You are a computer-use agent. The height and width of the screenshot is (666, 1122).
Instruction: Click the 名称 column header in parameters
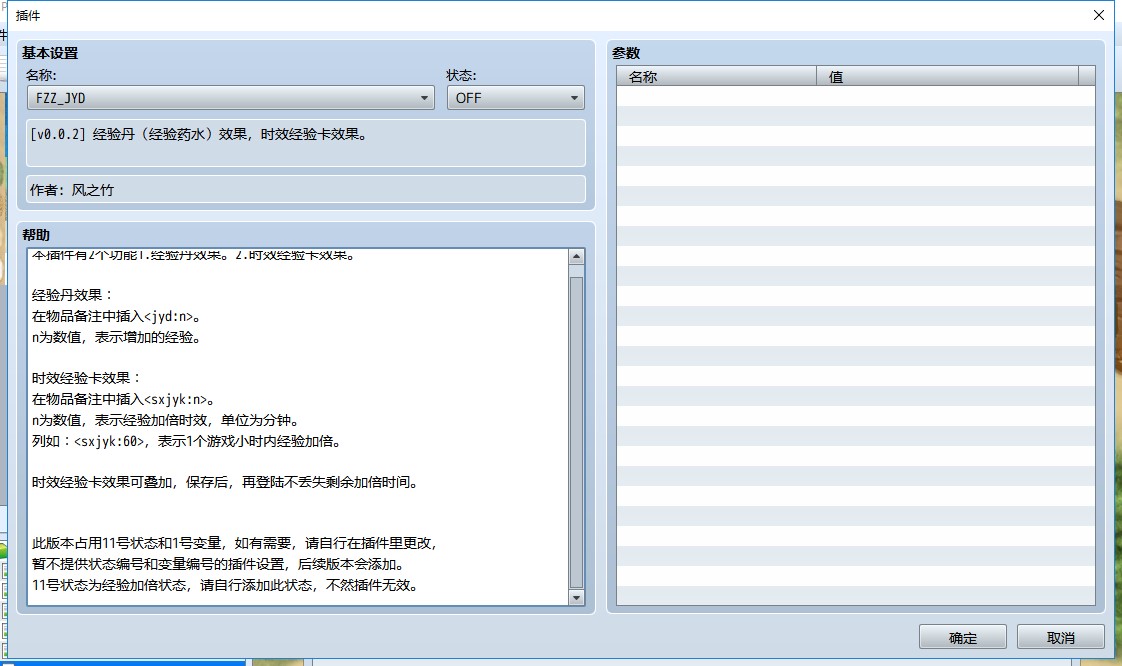coord(716,77)
